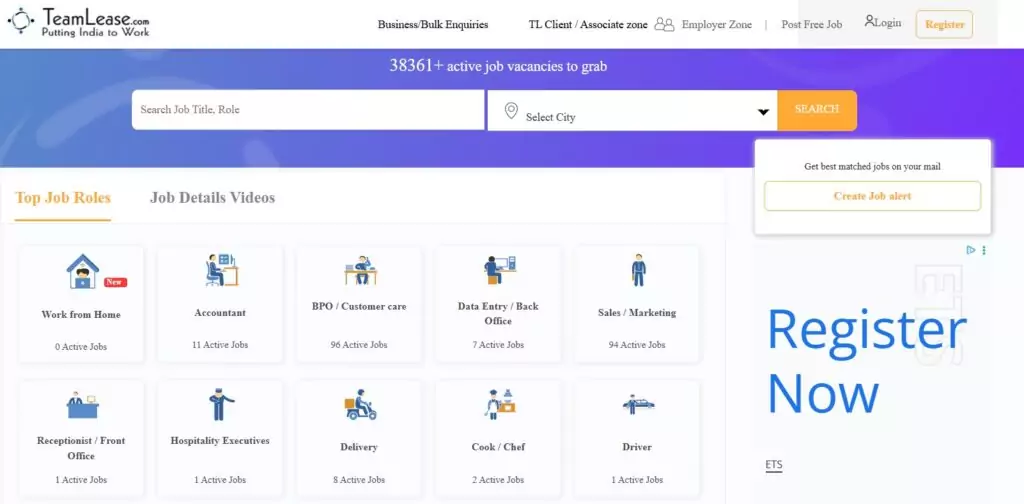The width and height of the screenshot is (1024, 504).
Task: Select the BPO / Customer care icon
Action: coord(359,270)
